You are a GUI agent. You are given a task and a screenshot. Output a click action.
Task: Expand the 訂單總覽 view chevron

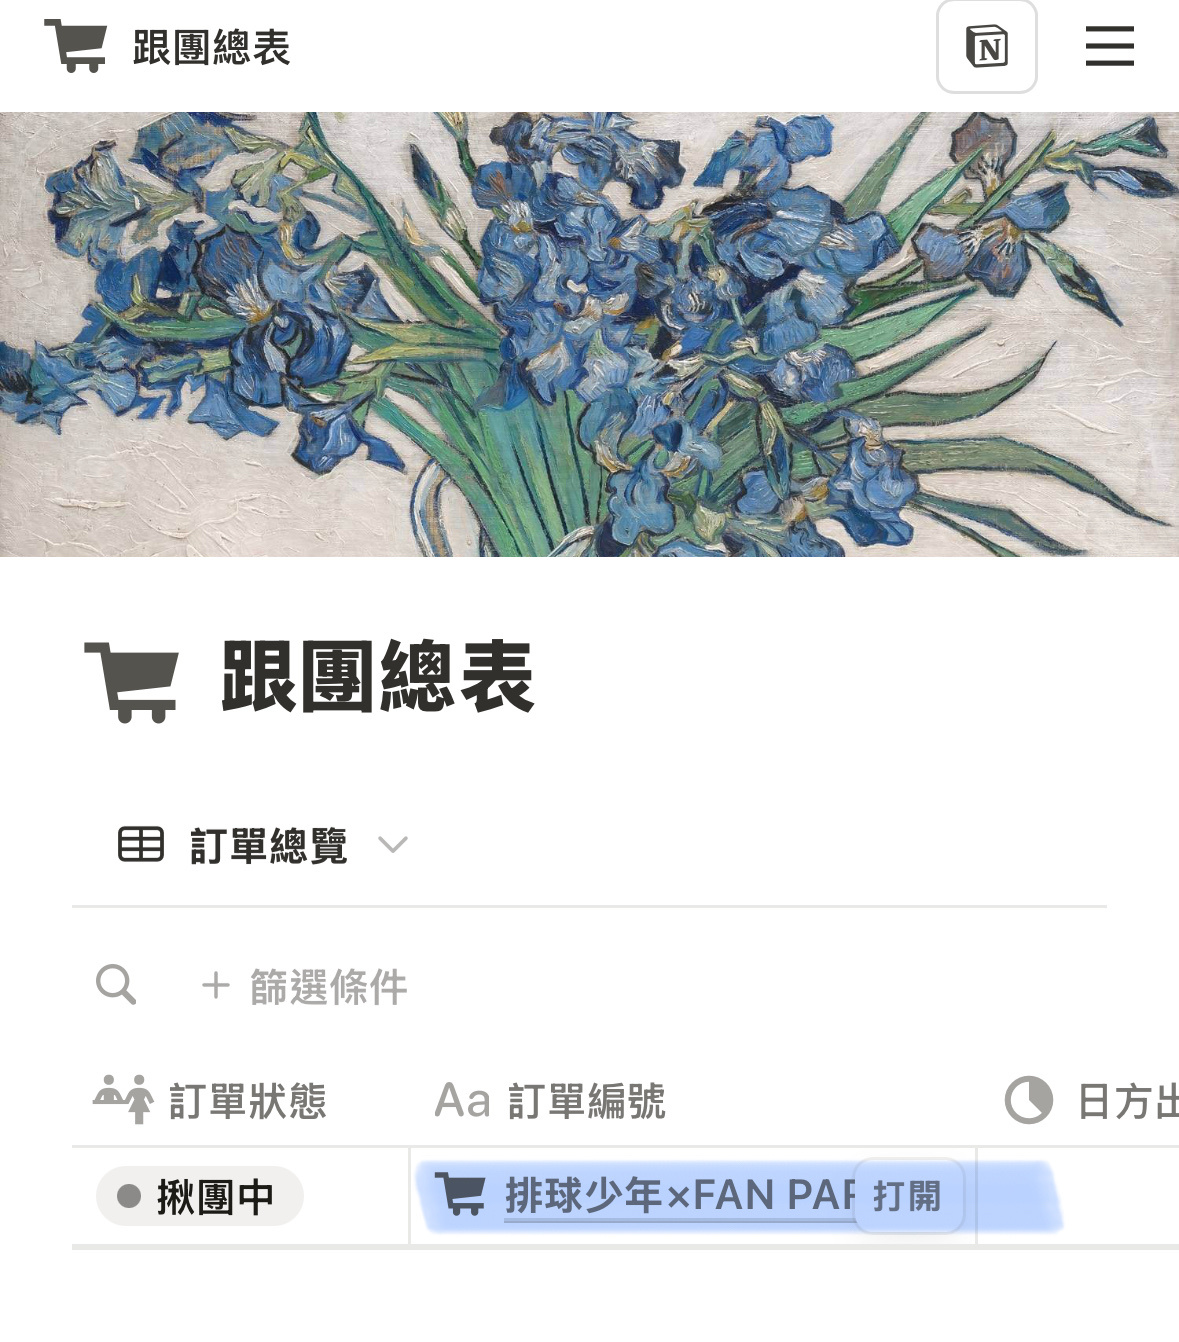point(393,845)
